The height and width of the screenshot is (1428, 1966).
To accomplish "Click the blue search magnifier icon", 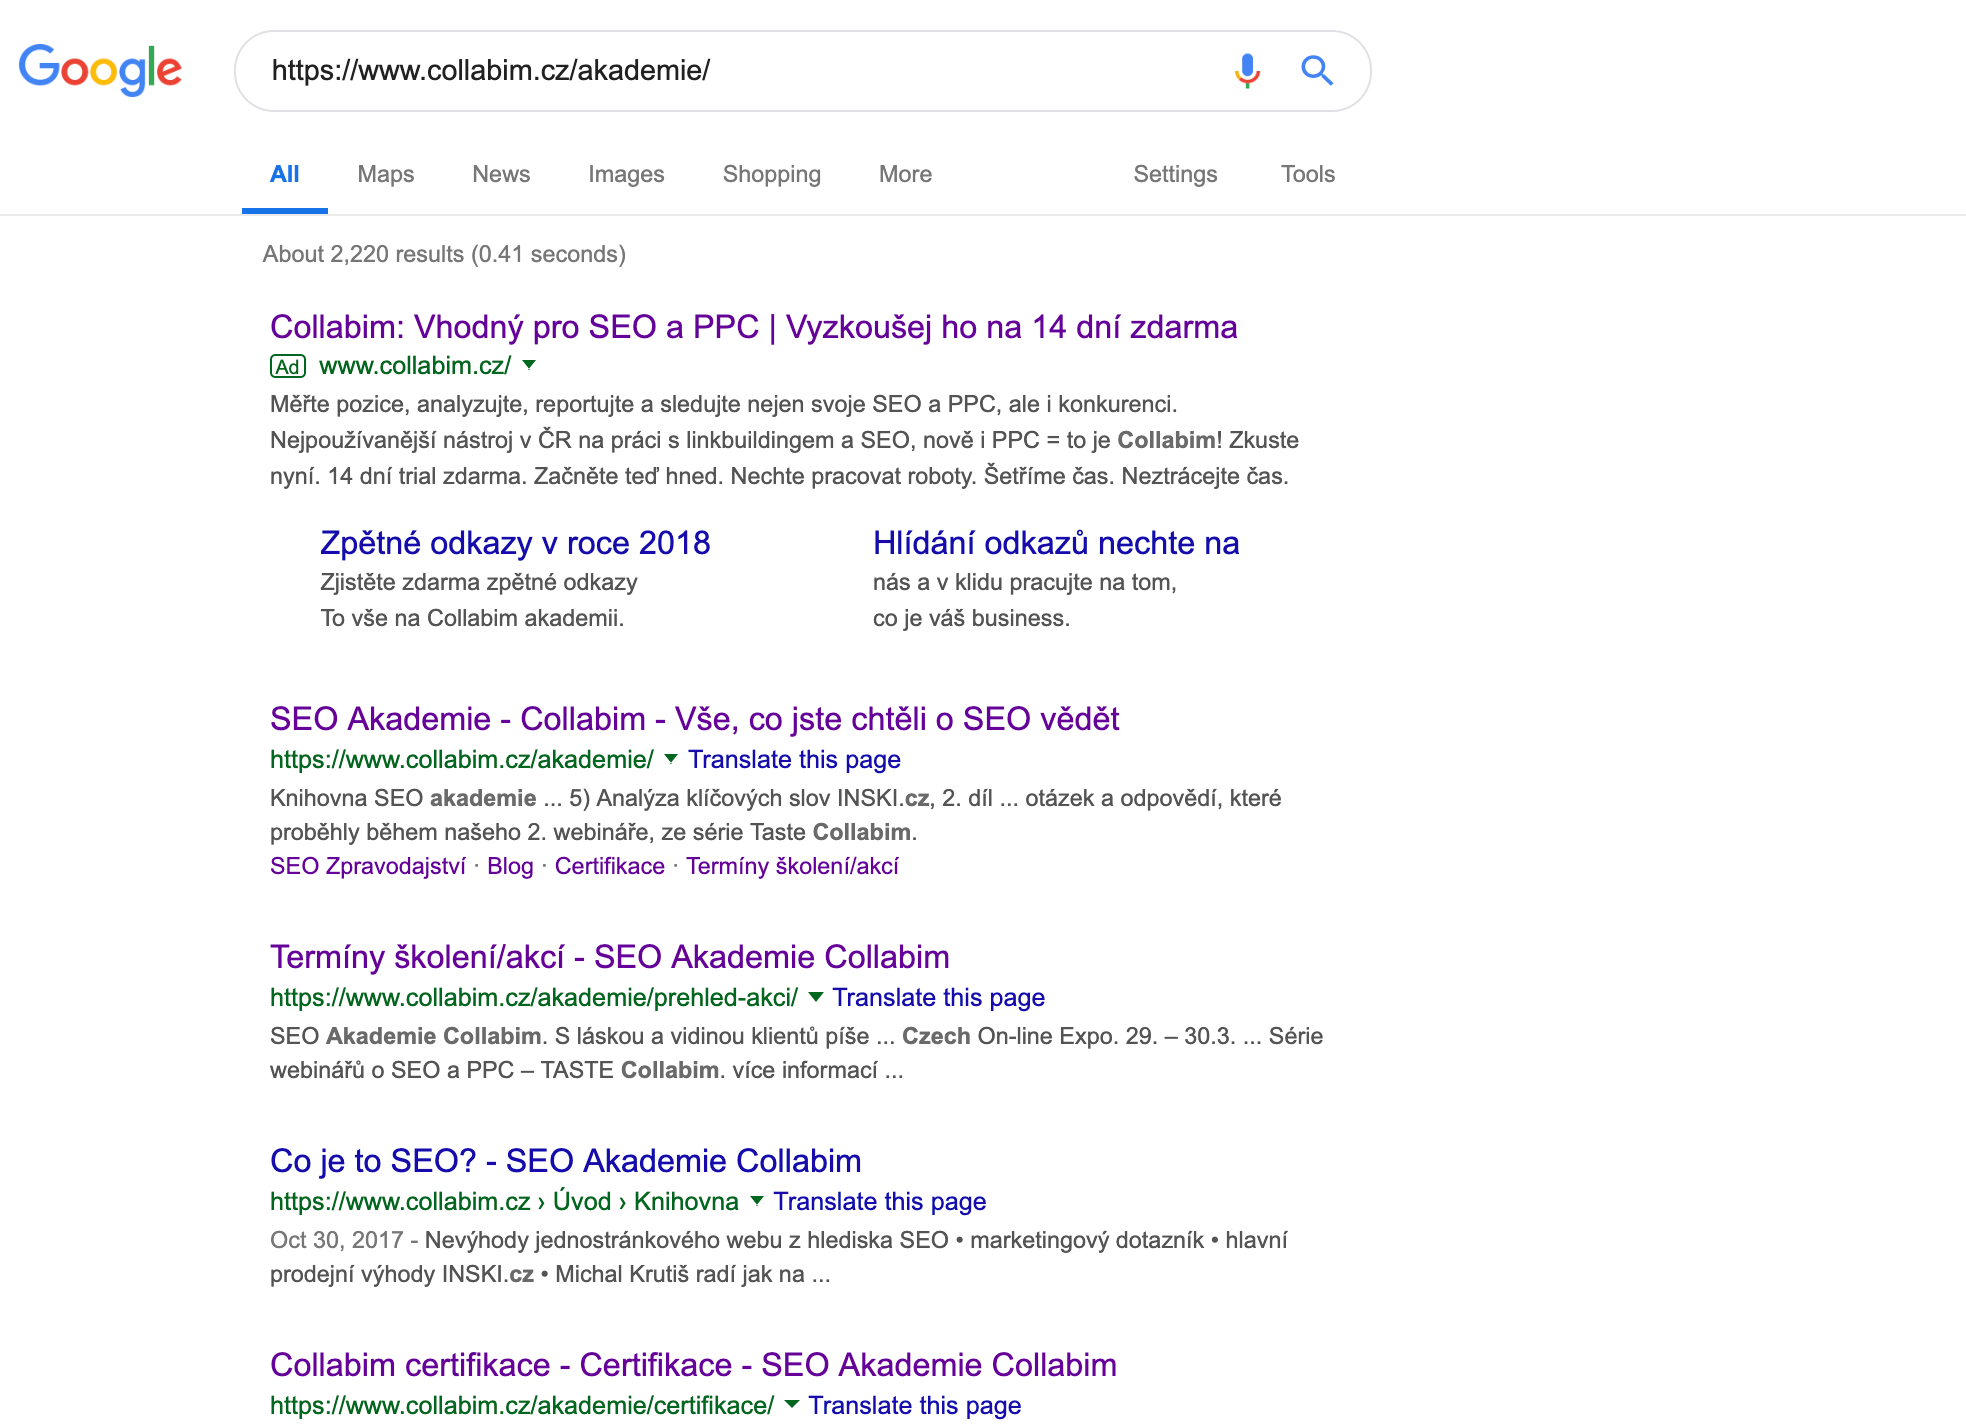I will coord(1317,70).
